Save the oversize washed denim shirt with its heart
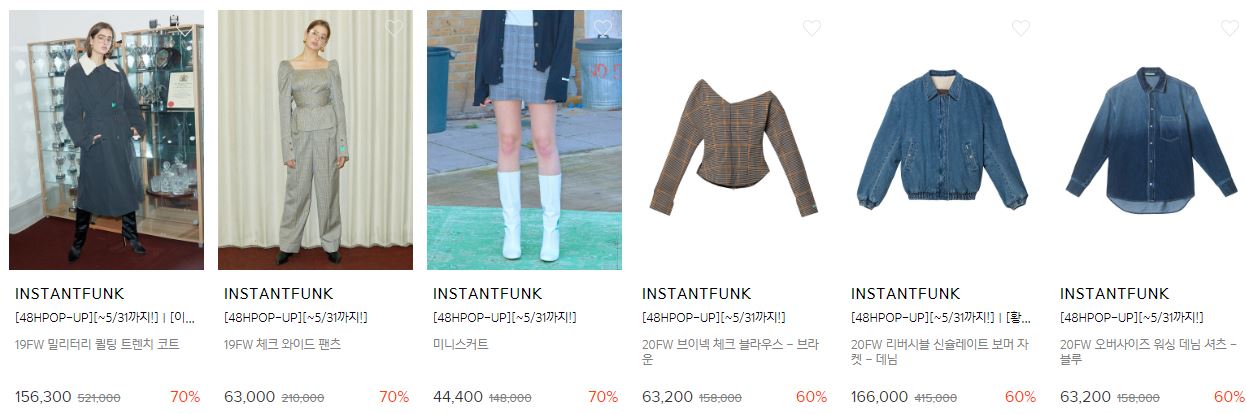This screenshot has height=414, width=1246. (x=1230, y=28)
